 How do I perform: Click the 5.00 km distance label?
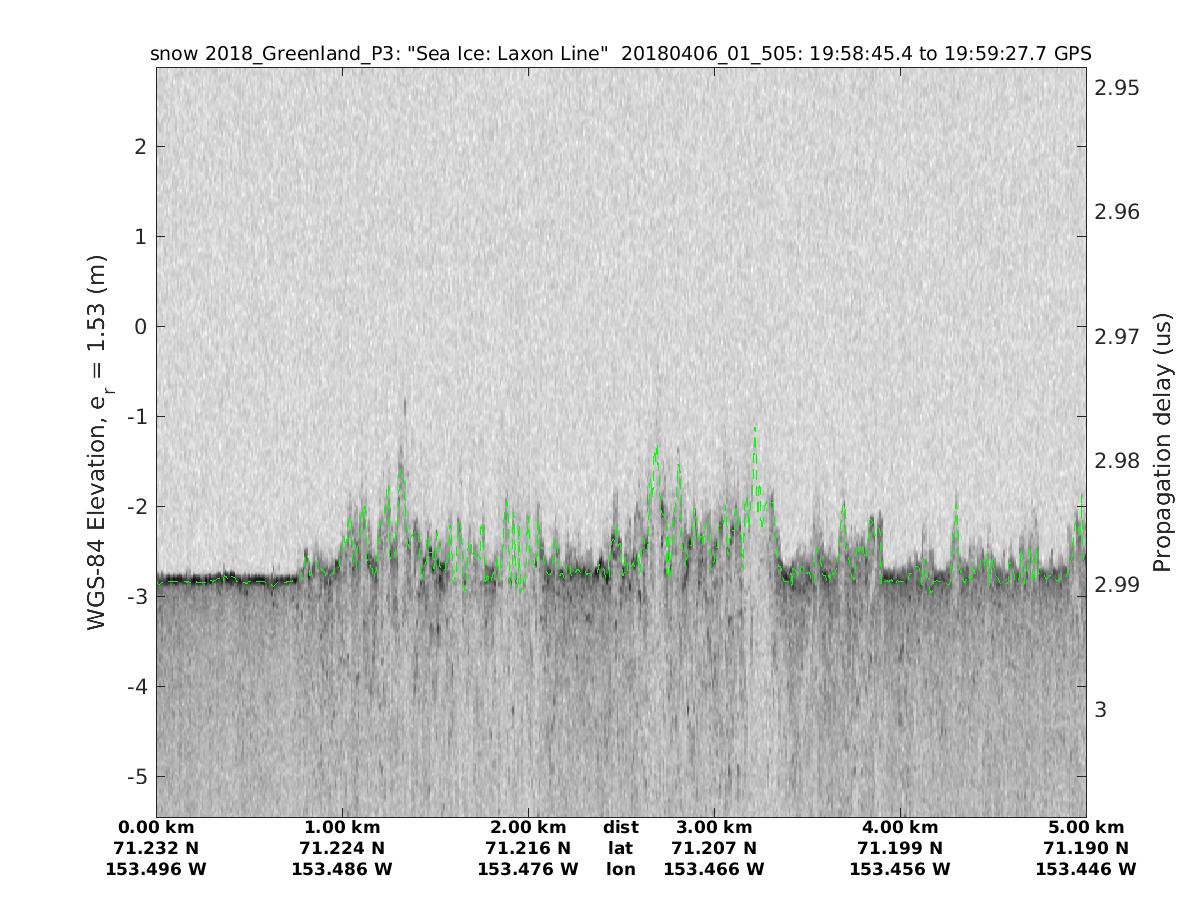point(1086,827)
